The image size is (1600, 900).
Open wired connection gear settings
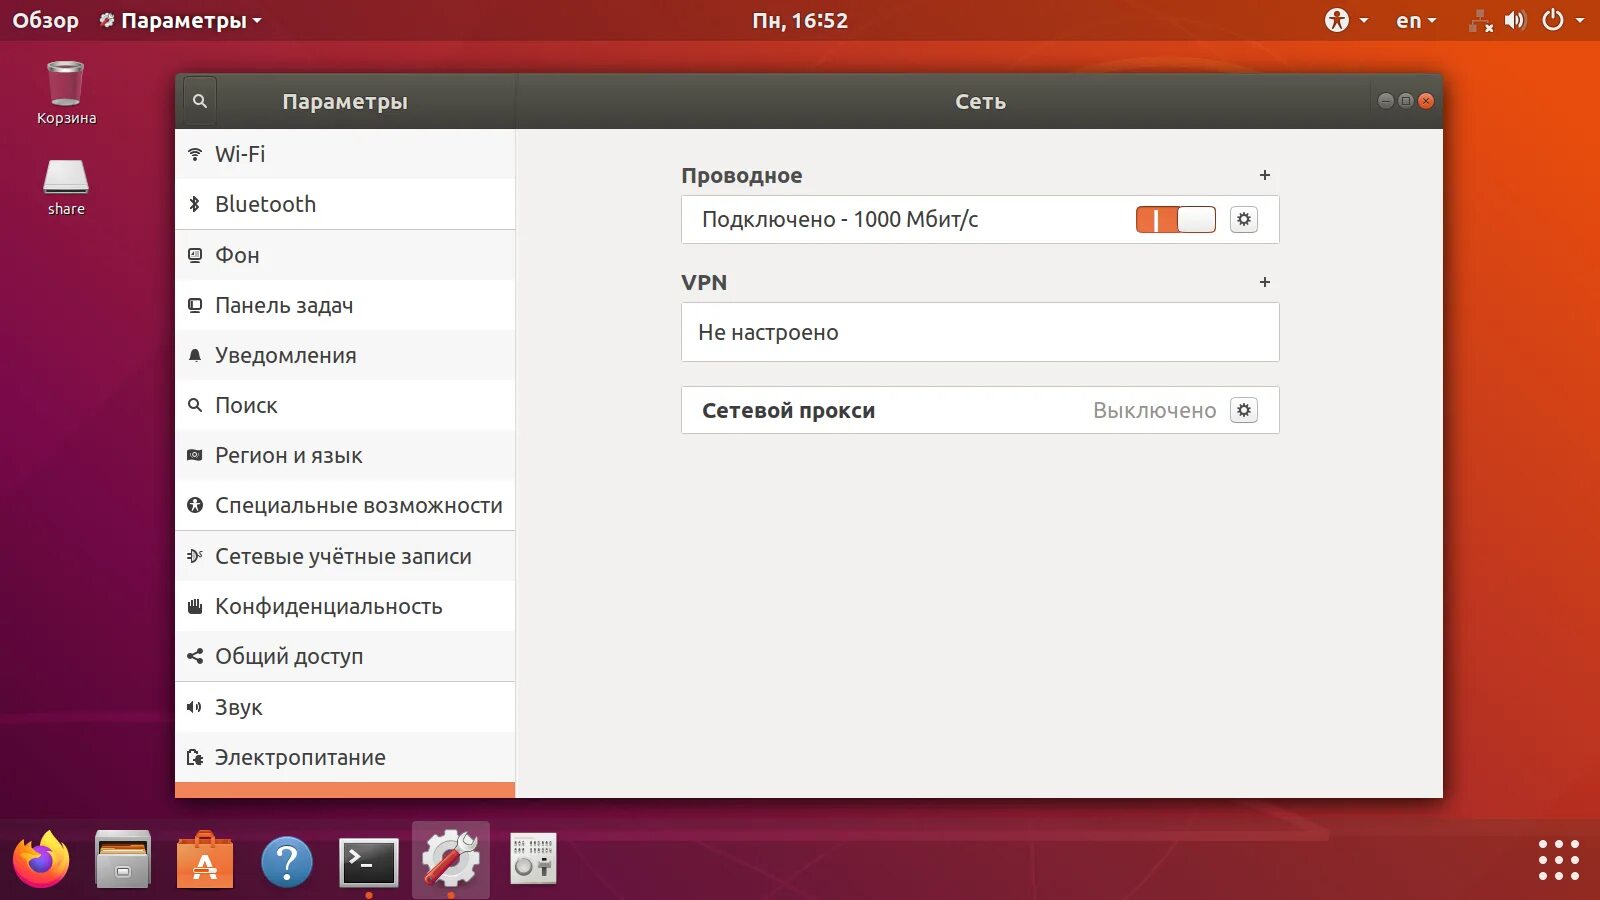pos(1244,219)
